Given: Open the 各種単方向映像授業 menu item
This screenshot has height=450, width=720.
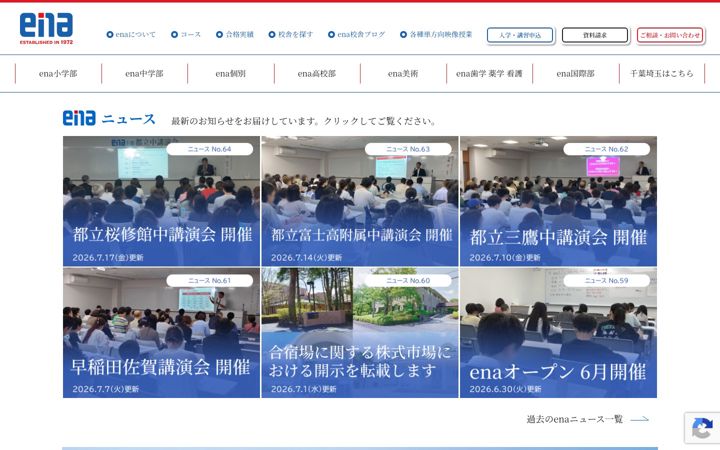Looking at the screenshot, I should 436,34.
